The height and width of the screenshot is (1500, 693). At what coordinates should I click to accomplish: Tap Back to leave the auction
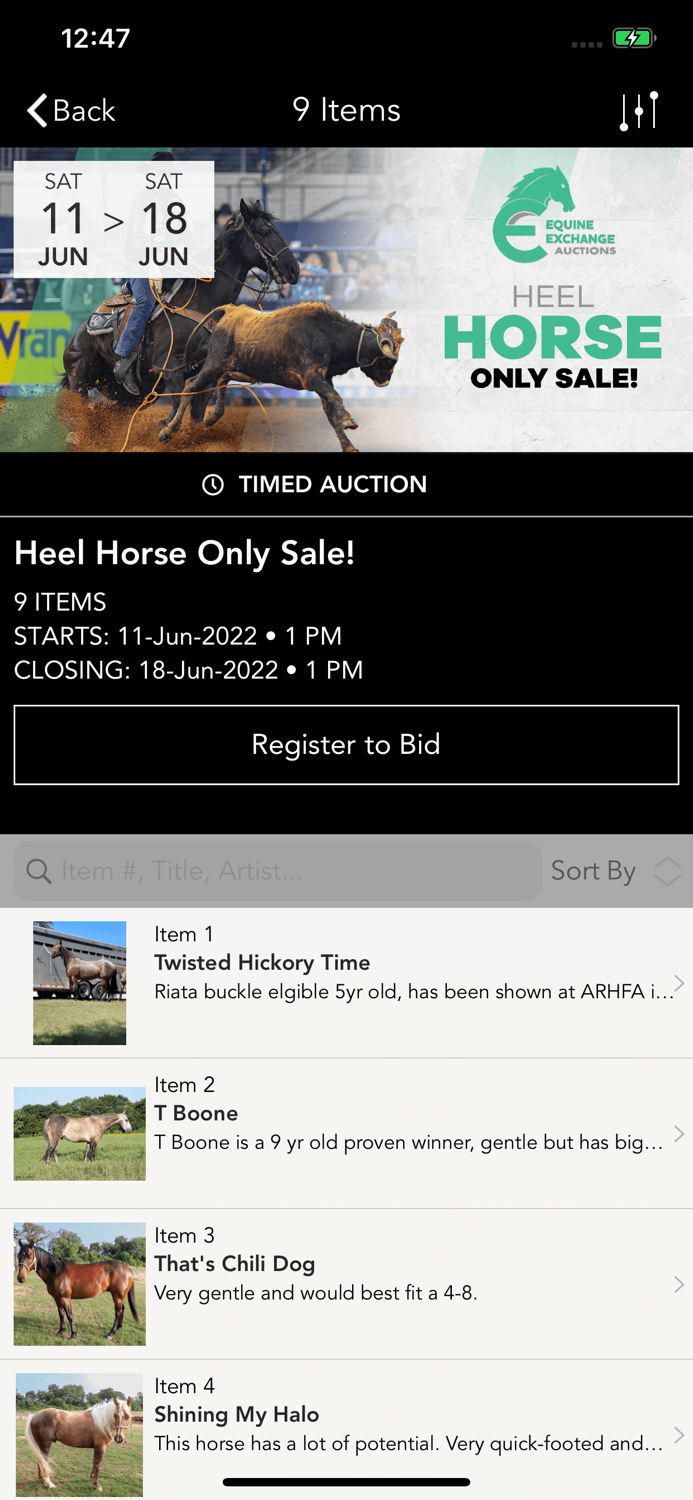coord(70,110)
